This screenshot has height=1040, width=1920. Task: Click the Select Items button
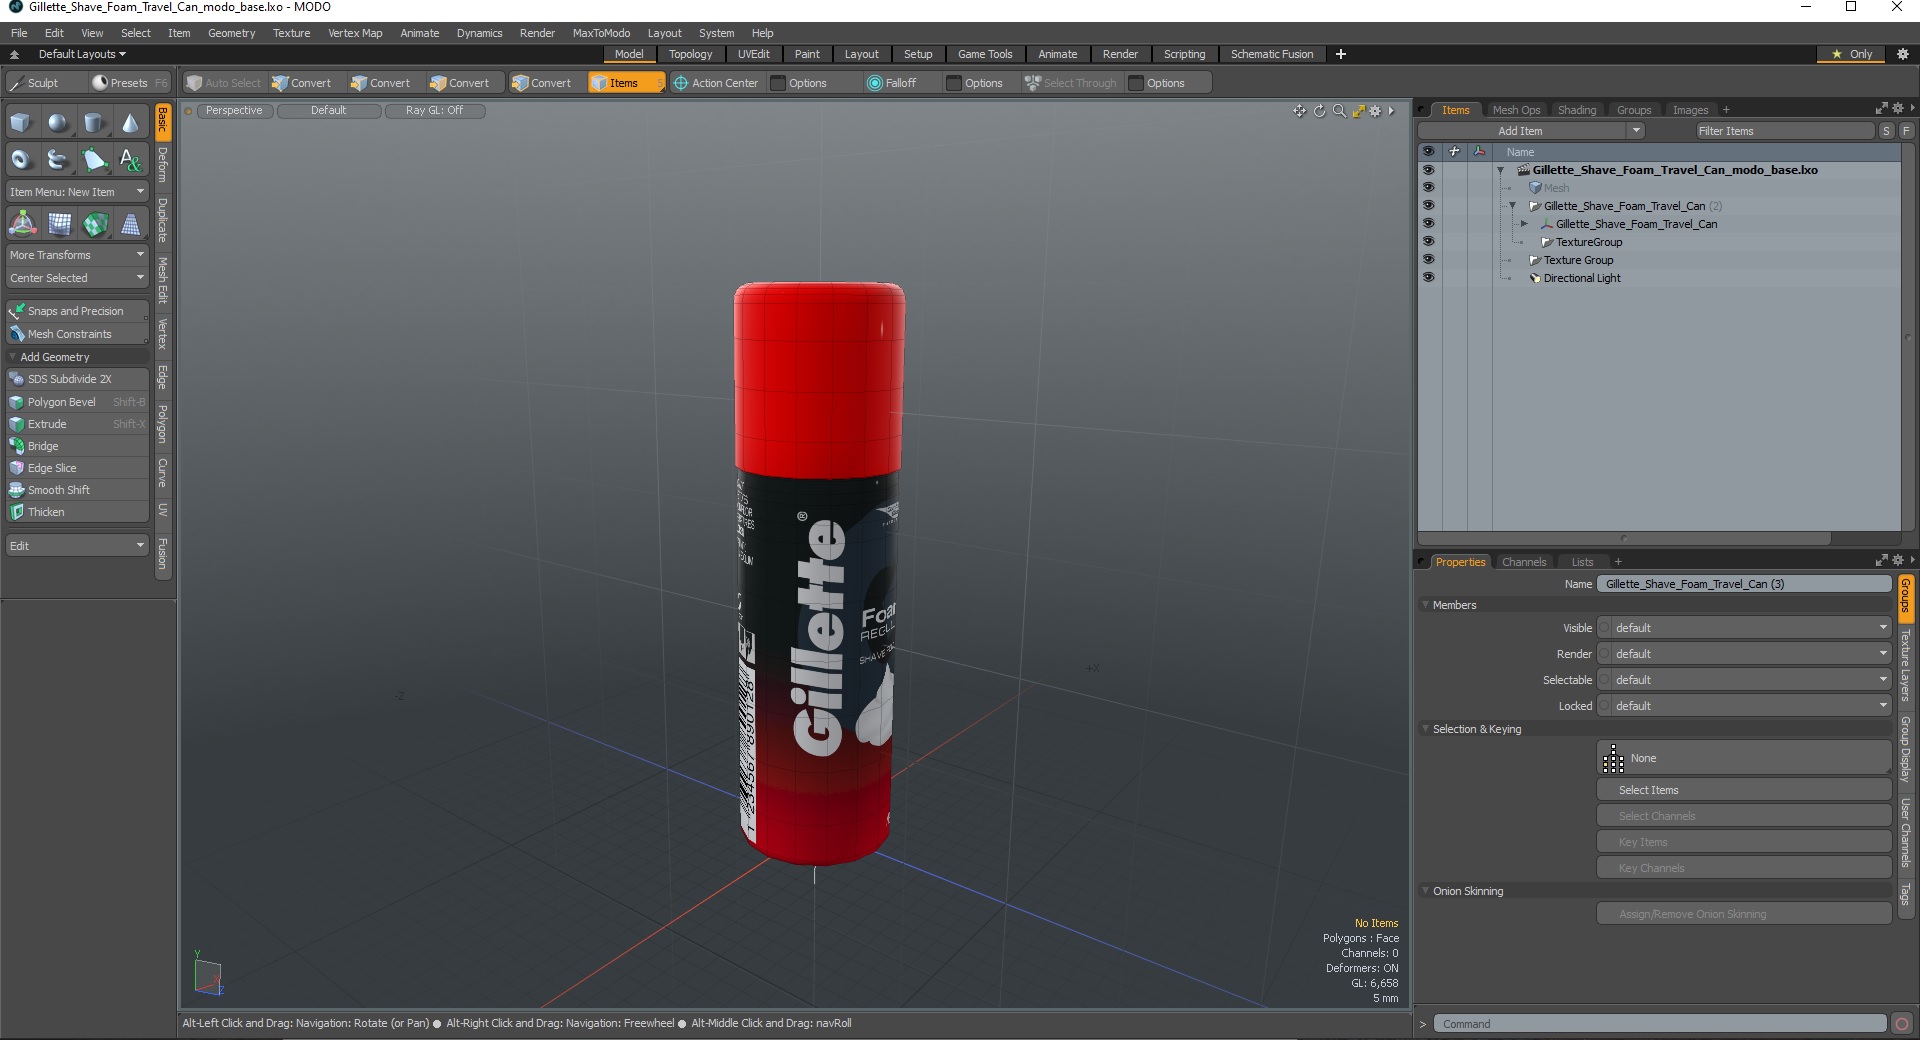pyautogui.click(x=1745, y=790)
